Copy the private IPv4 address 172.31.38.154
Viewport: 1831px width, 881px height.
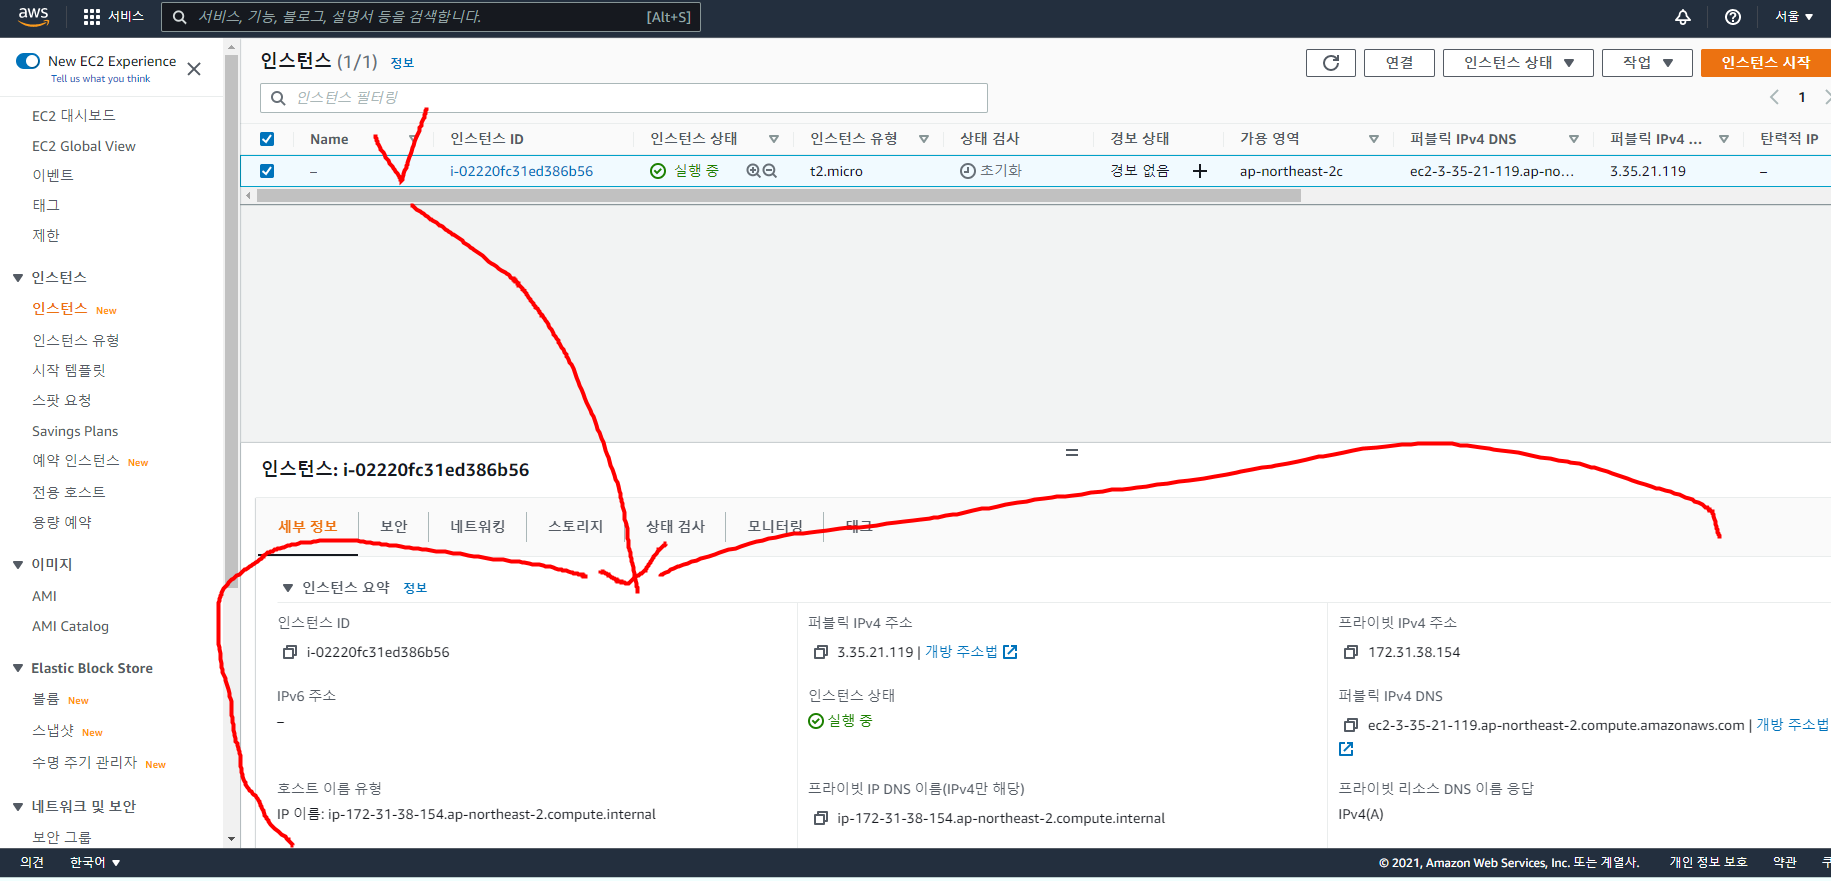coord(1351,652)
